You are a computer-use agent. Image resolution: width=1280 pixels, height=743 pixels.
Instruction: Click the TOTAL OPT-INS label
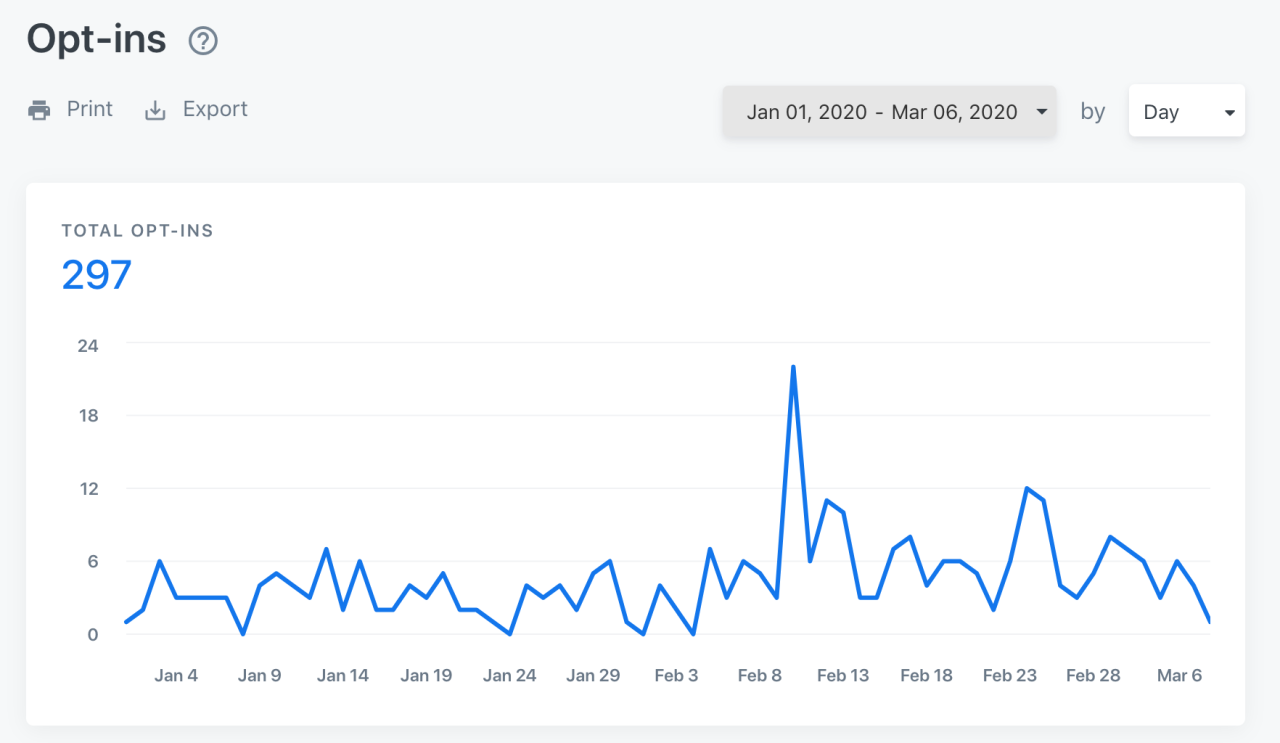(137, 230)
